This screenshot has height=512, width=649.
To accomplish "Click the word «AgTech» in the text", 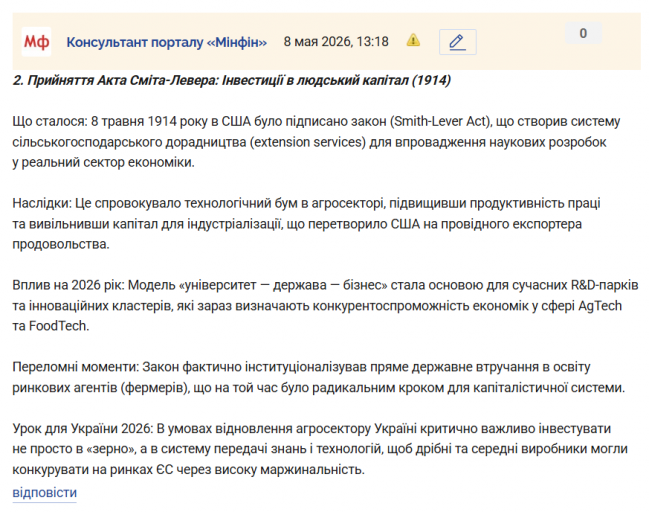I will [600, 306].
